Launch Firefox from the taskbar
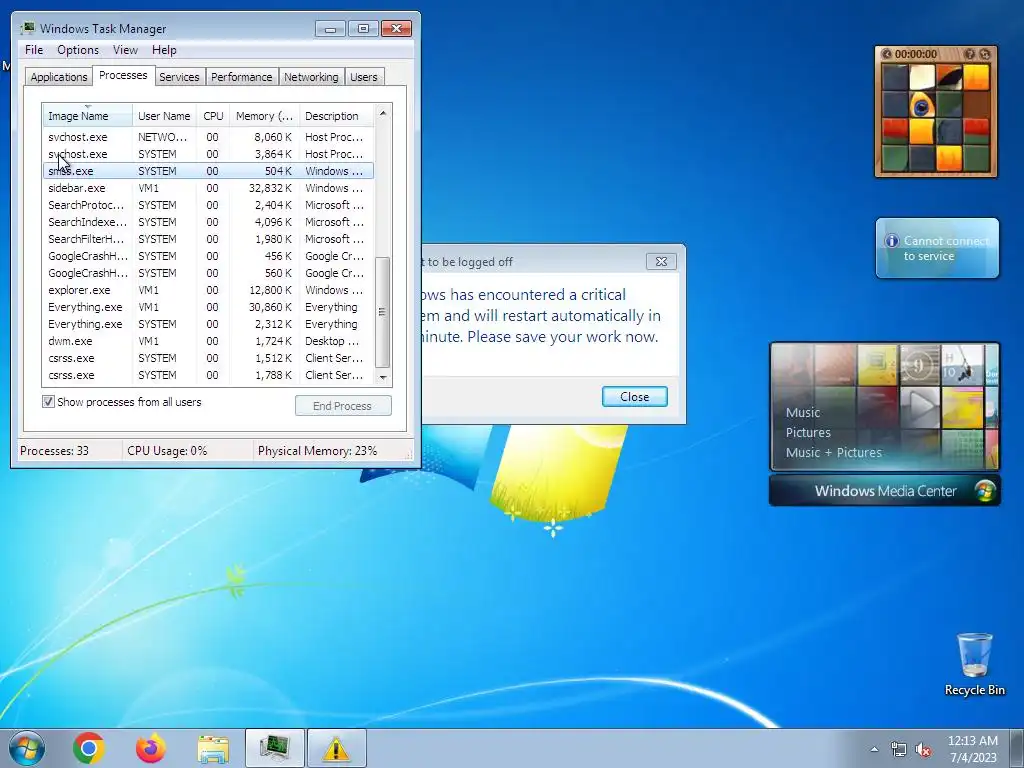 pos(151,748)
